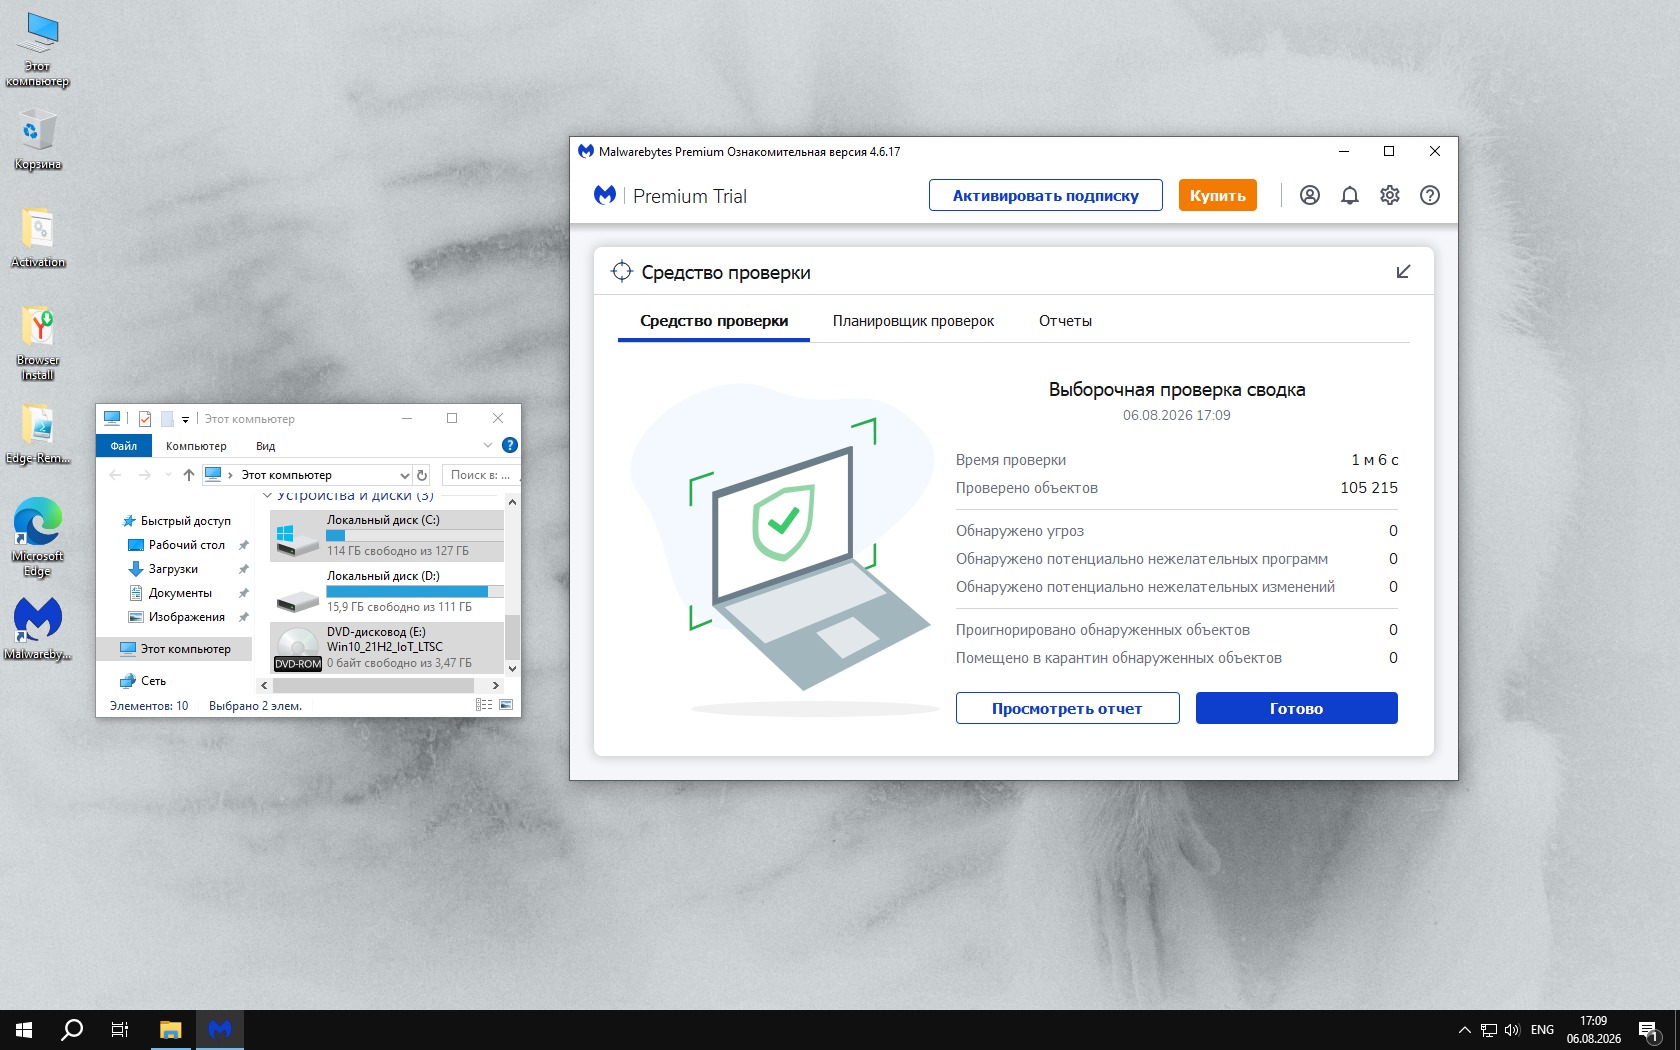Open Task View on the taskbar
Viewport: 1680px width, 1050px height.
(120, 1030)
